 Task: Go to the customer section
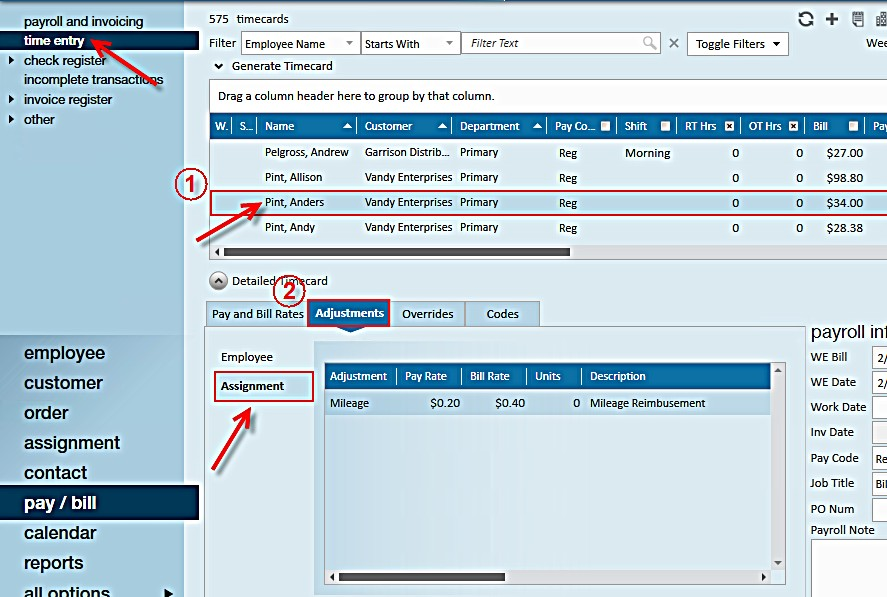tap(63, 383)
